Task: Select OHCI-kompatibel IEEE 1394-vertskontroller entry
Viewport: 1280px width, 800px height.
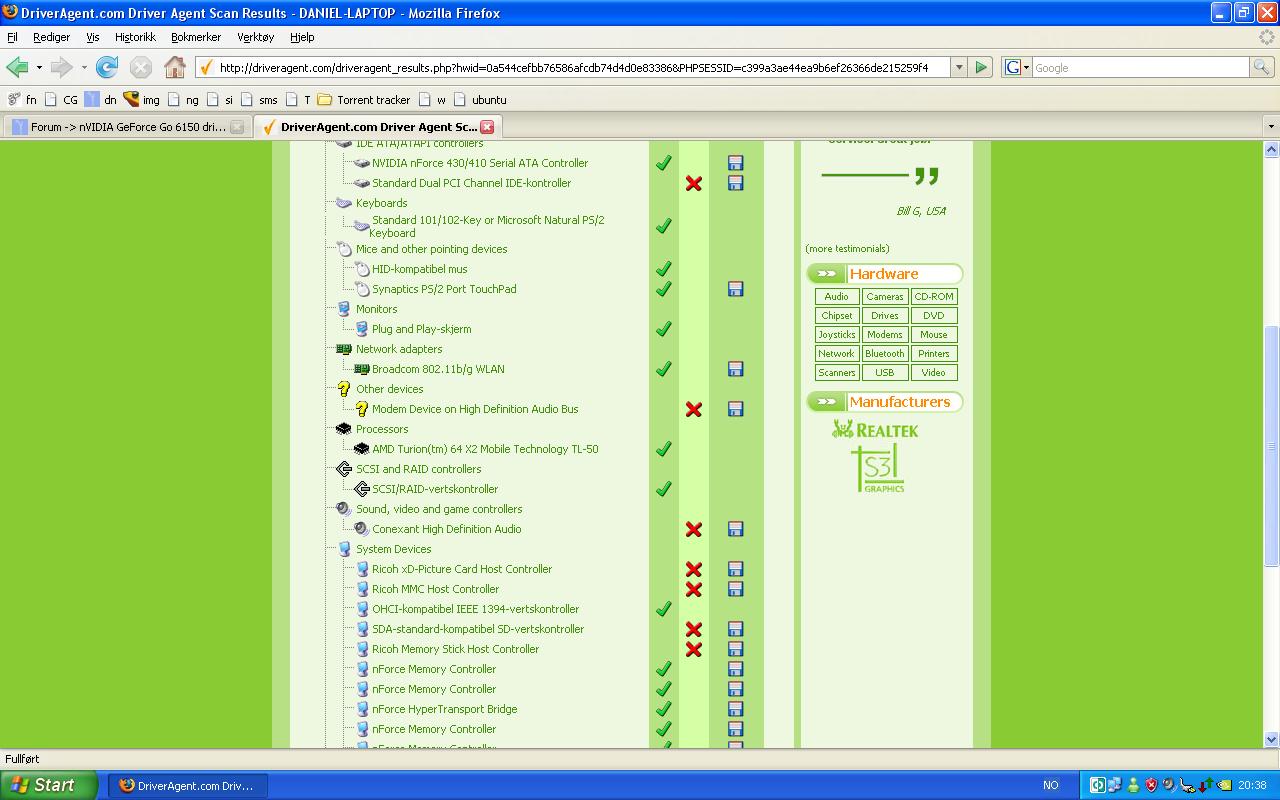Action: tap(475, 609)
